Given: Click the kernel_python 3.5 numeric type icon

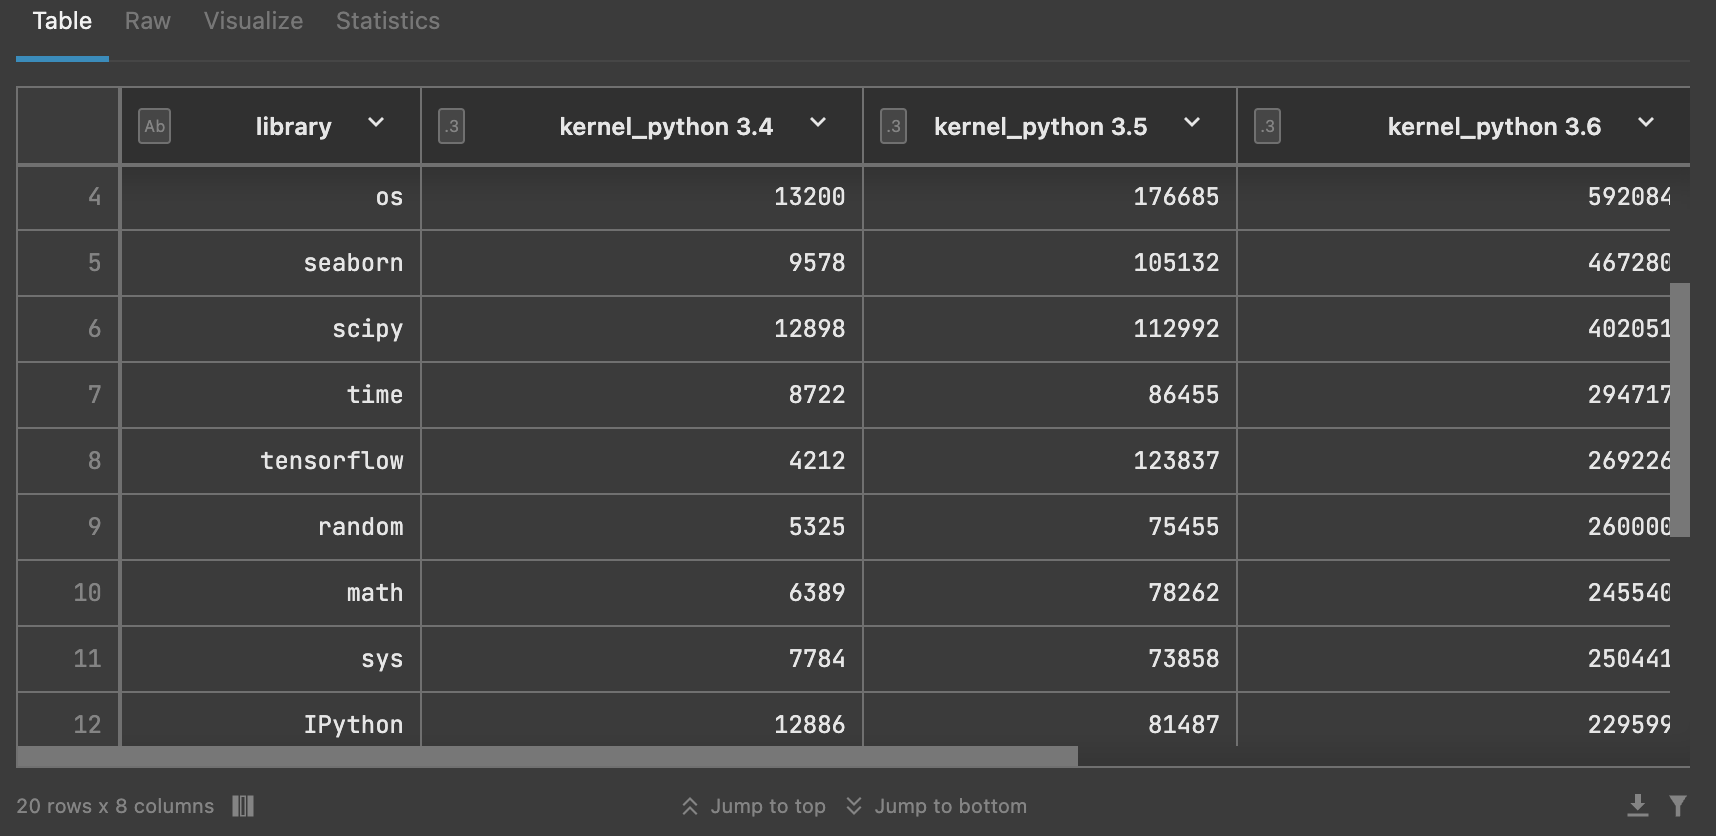Looking at the screenshot, I should pyautogui.click(x=893, y=127).
